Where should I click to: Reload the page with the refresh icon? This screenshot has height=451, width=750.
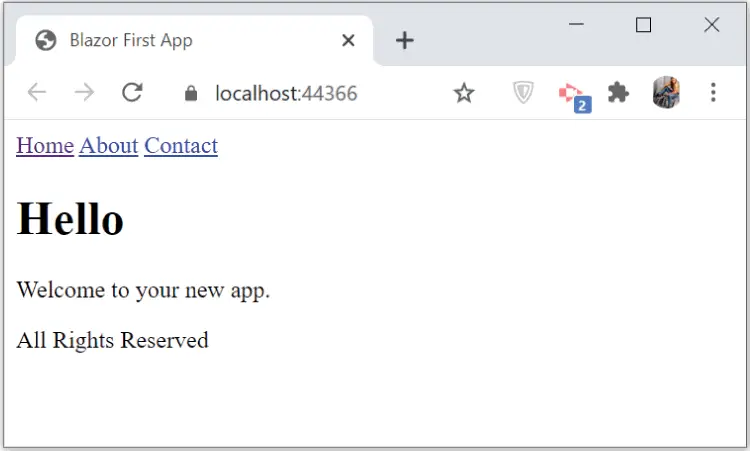coord(132,92)
